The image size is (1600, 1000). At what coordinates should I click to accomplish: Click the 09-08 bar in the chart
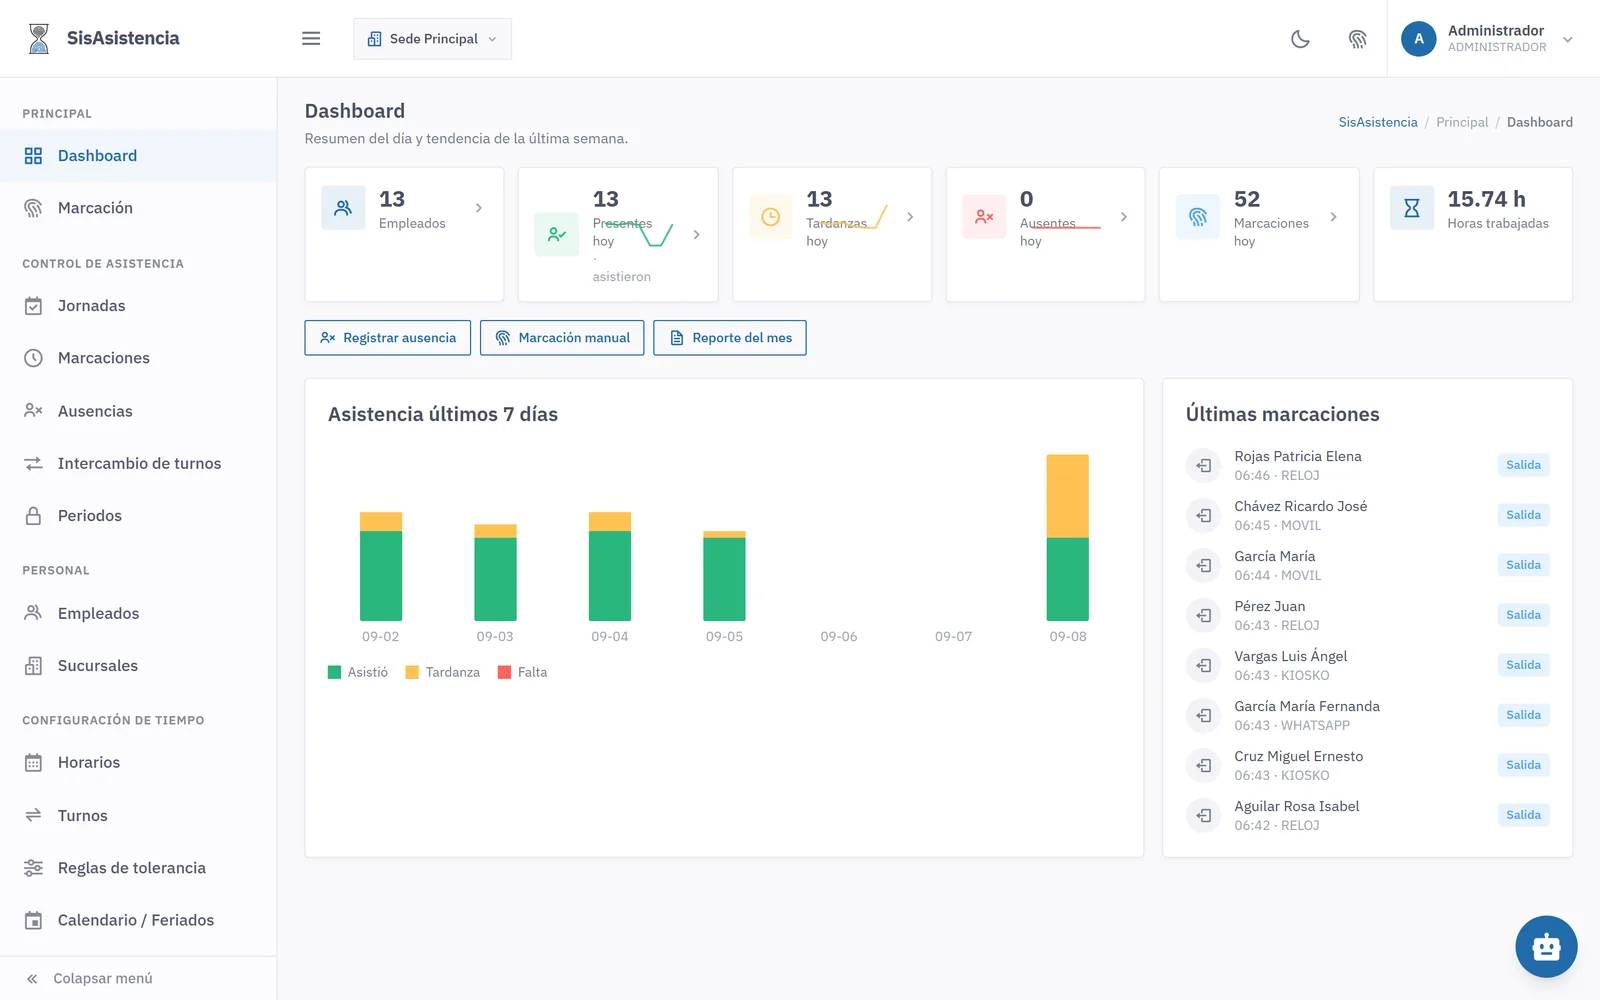click(1068, 538)
